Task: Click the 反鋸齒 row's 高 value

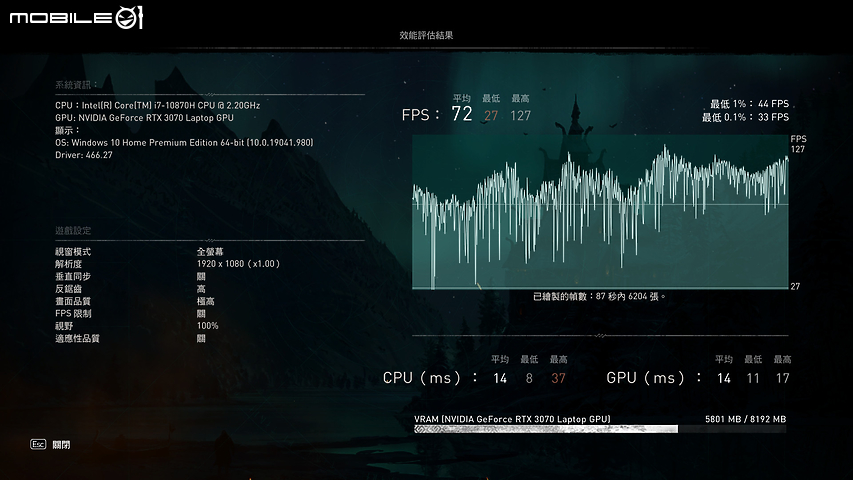Action: 201,289
